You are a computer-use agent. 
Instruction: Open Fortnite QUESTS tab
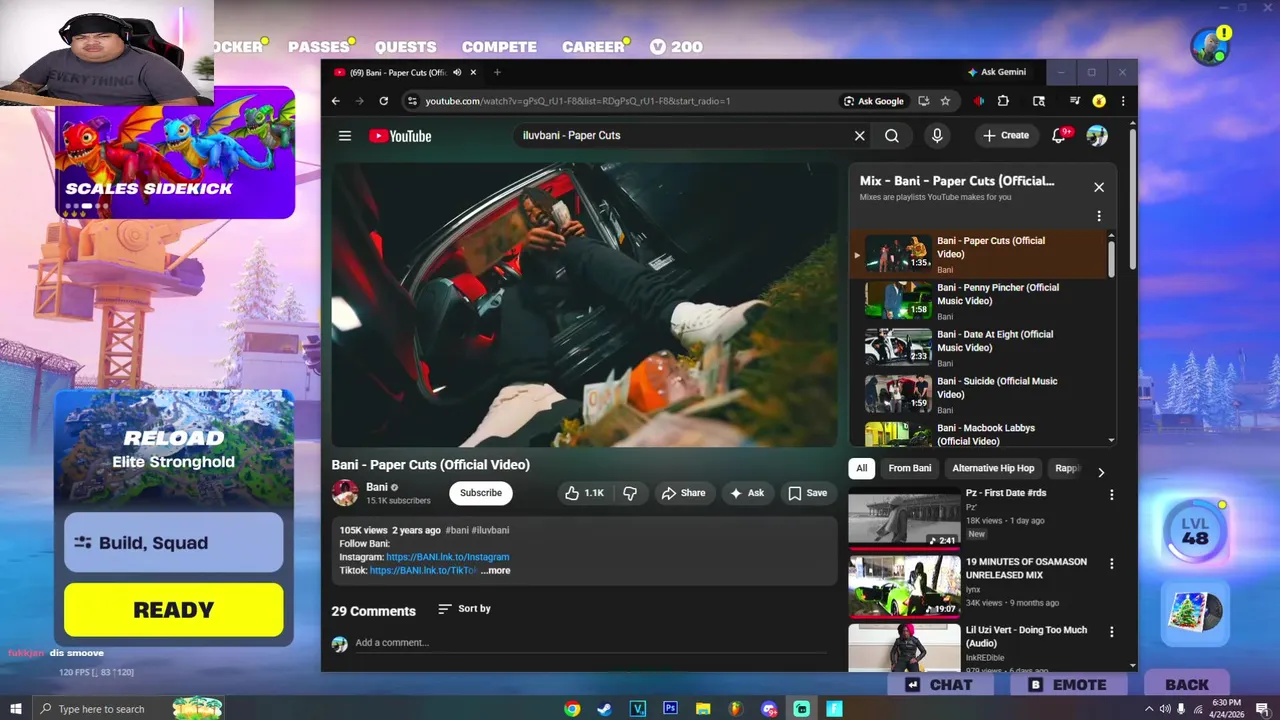coord(405,47)
